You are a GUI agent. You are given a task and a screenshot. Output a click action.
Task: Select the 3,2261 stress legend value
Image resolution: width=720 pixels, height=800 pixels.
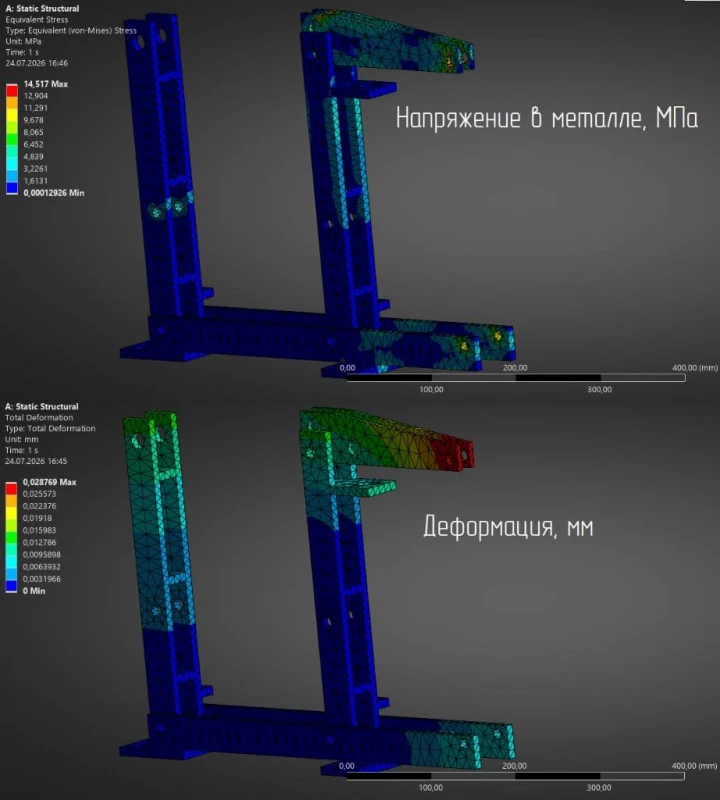pos(35,168)
